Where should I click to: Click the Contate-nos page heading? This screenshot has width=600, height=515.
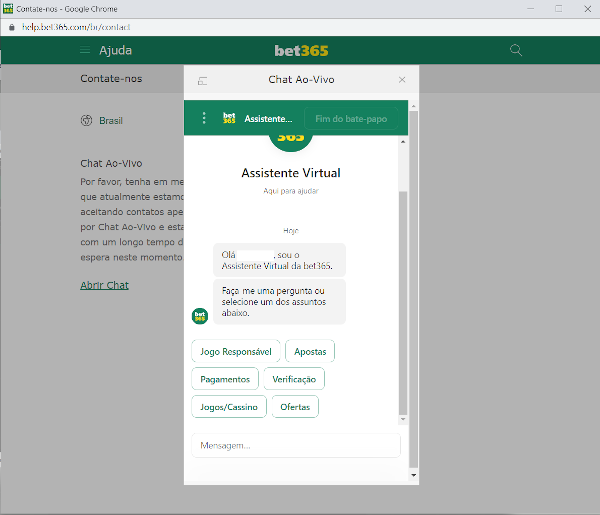point(111,78)
